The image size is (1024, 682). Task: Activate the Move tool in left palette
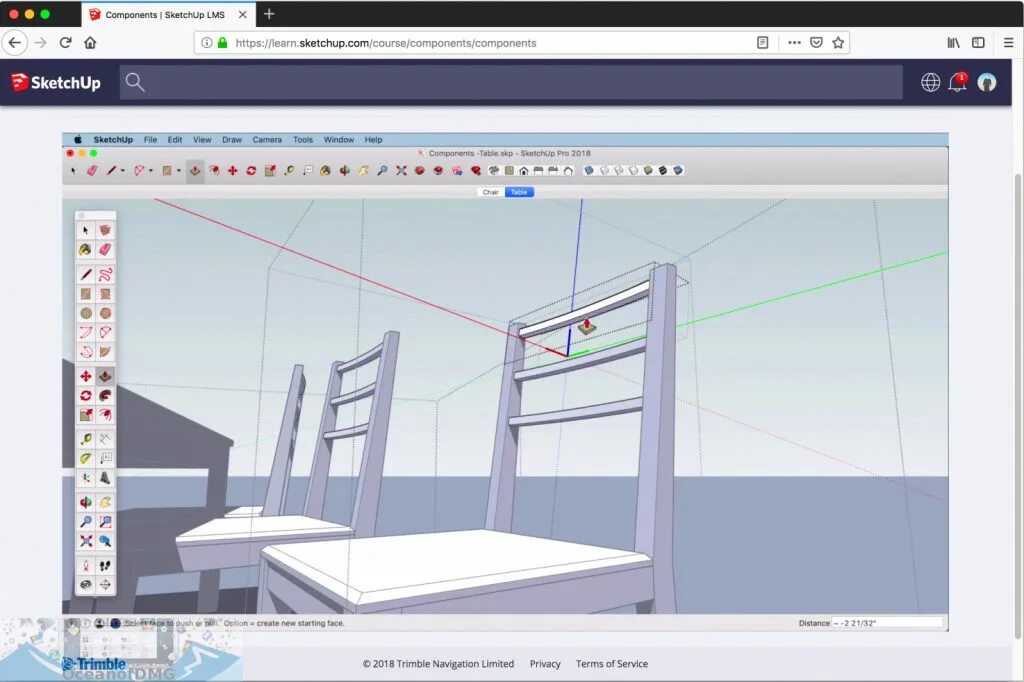coord(85,376)
